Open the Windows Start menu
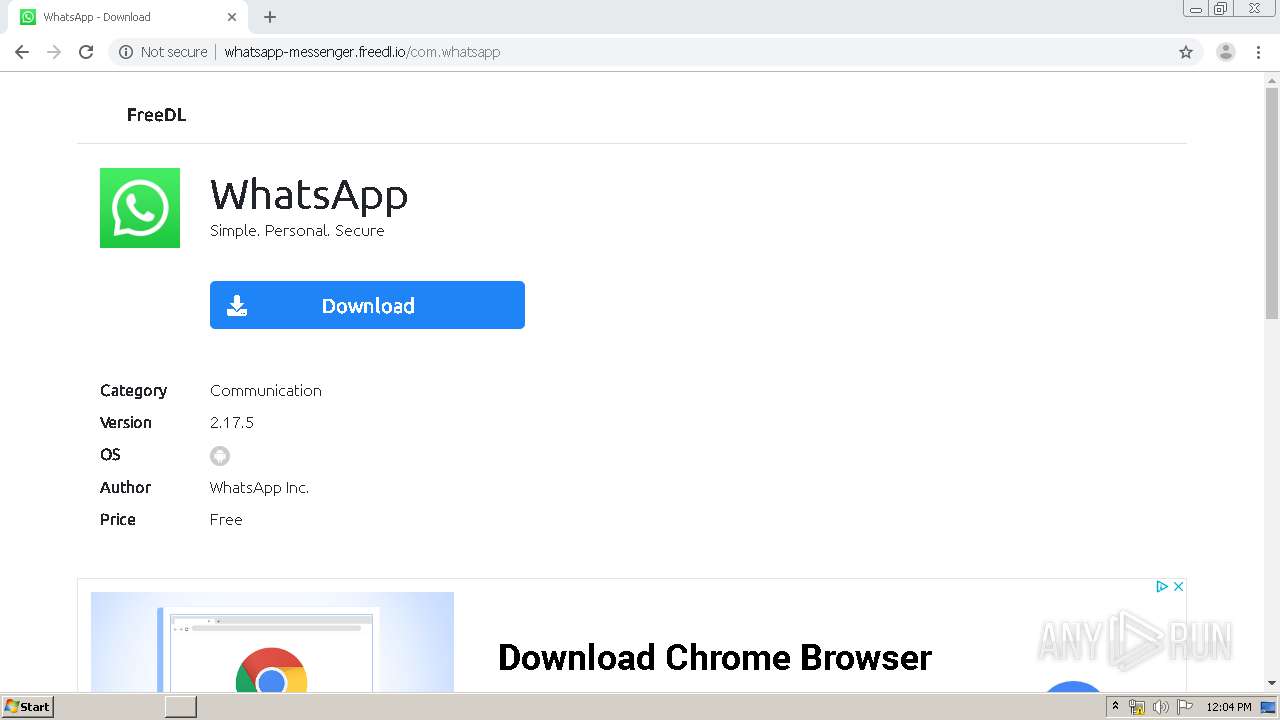 (28, 707)
